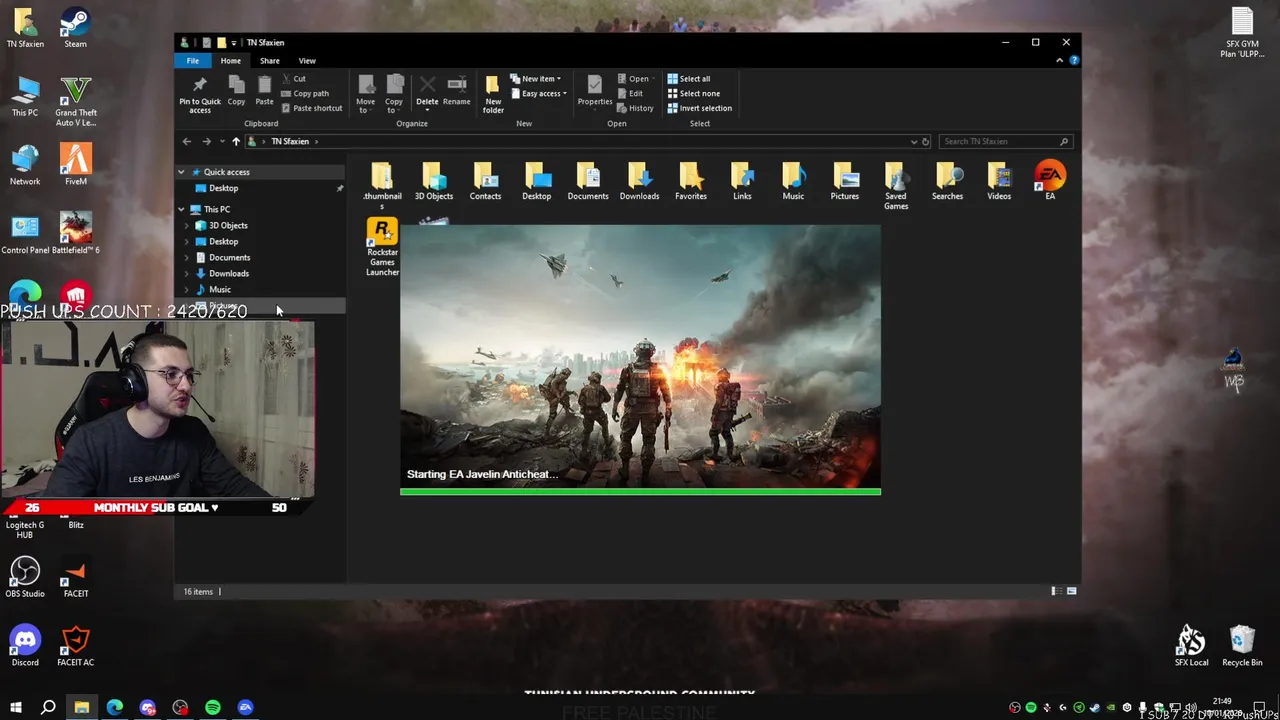Click the Spotify taskbar icon

[x=213, y=707]
